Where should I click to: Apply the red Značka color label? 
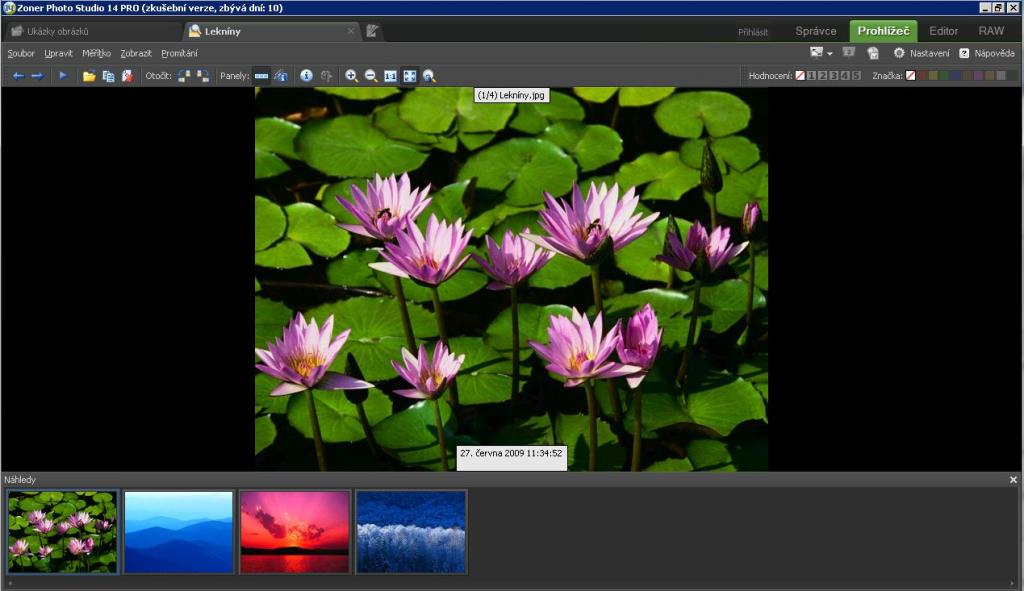pyautogui.click(x=923, y=76)
